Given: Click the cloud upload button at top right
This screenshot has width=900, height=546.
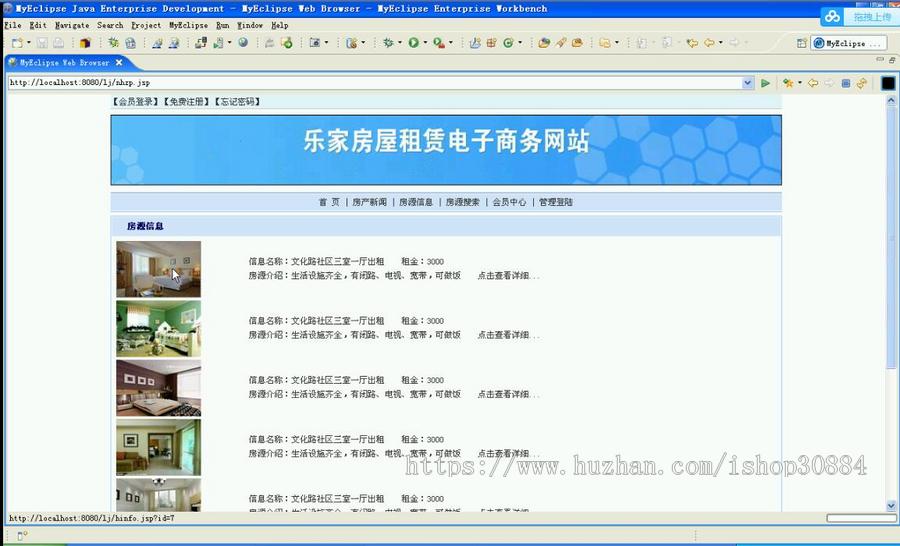Looking at the screenshot, I should click(859, 17).
